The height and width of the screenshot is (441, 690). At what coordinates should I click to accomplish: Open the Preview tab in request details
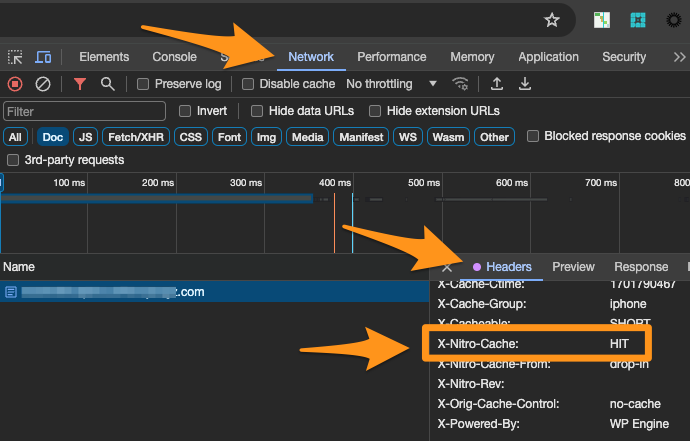(x=573, y=267)
